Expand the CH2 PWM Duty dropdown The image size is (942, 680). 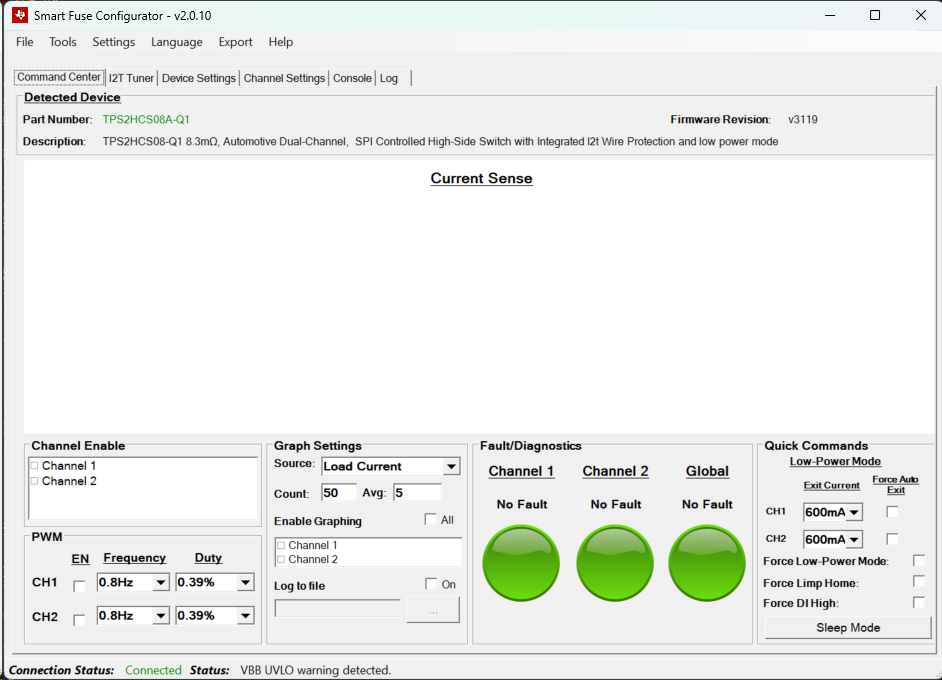coord(245,616)
